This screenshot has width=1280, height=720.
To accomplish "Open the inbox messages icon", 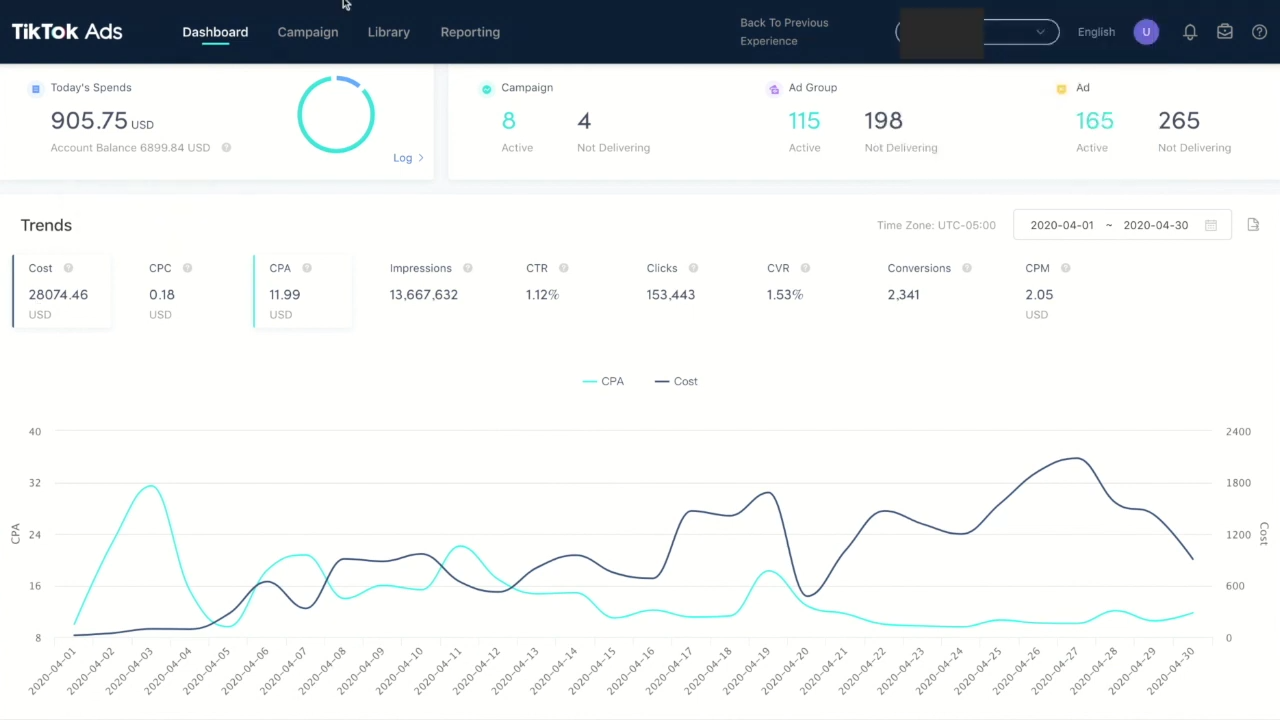I will (1225, 32).
